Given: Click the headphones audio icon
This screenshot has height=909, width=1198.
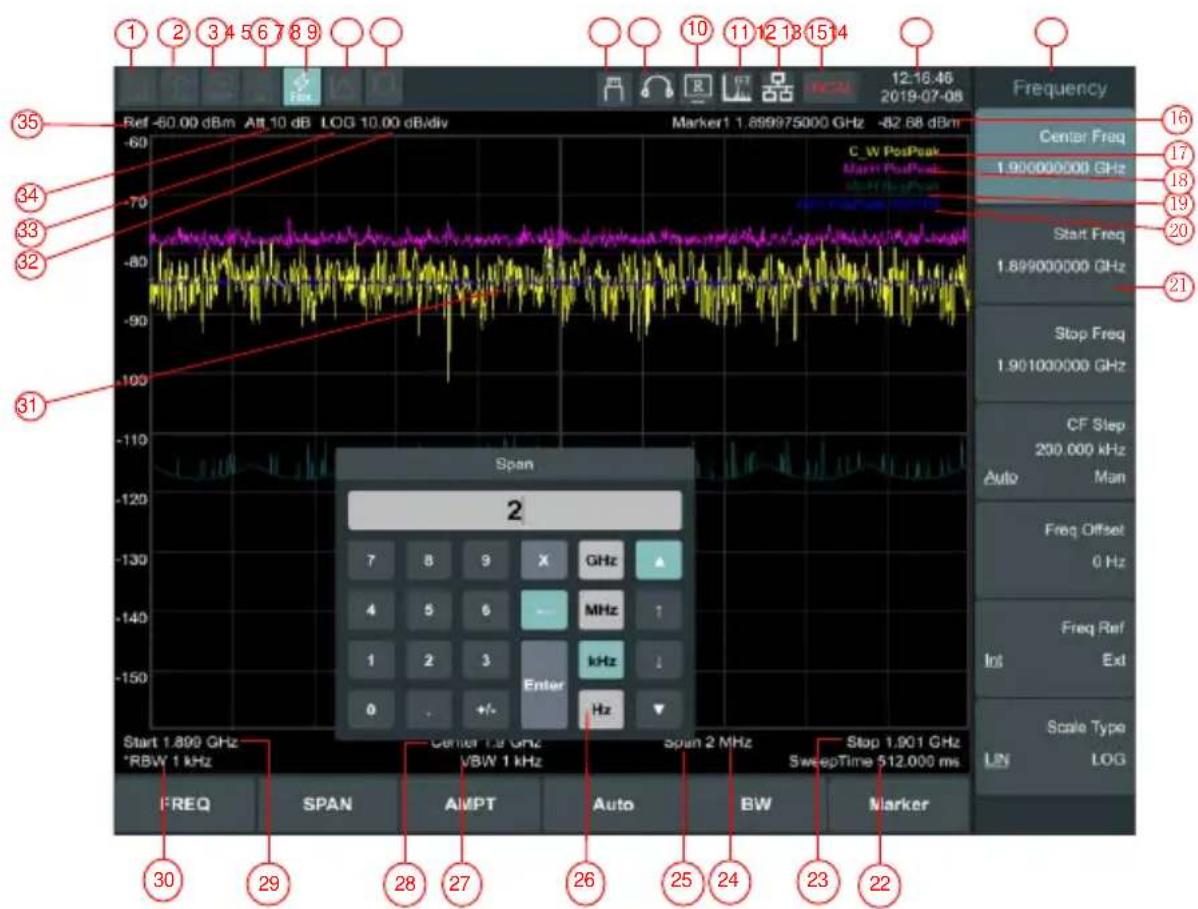Looking at the screenshot, I should tap(656, 88).
